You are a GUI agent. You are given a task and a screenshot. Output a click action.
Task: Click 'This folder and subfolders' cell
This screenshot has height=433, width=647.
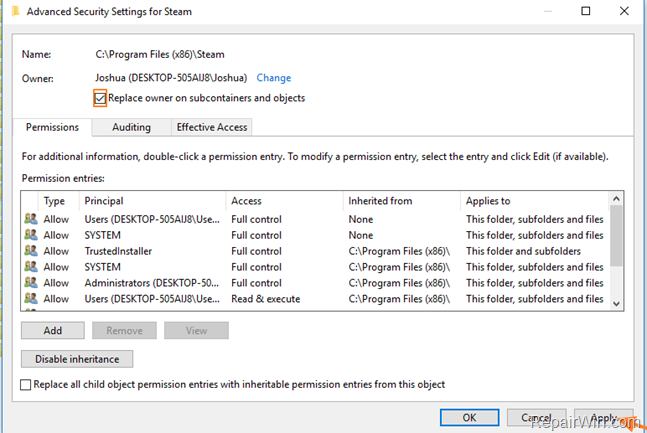(x=523, y=251)
